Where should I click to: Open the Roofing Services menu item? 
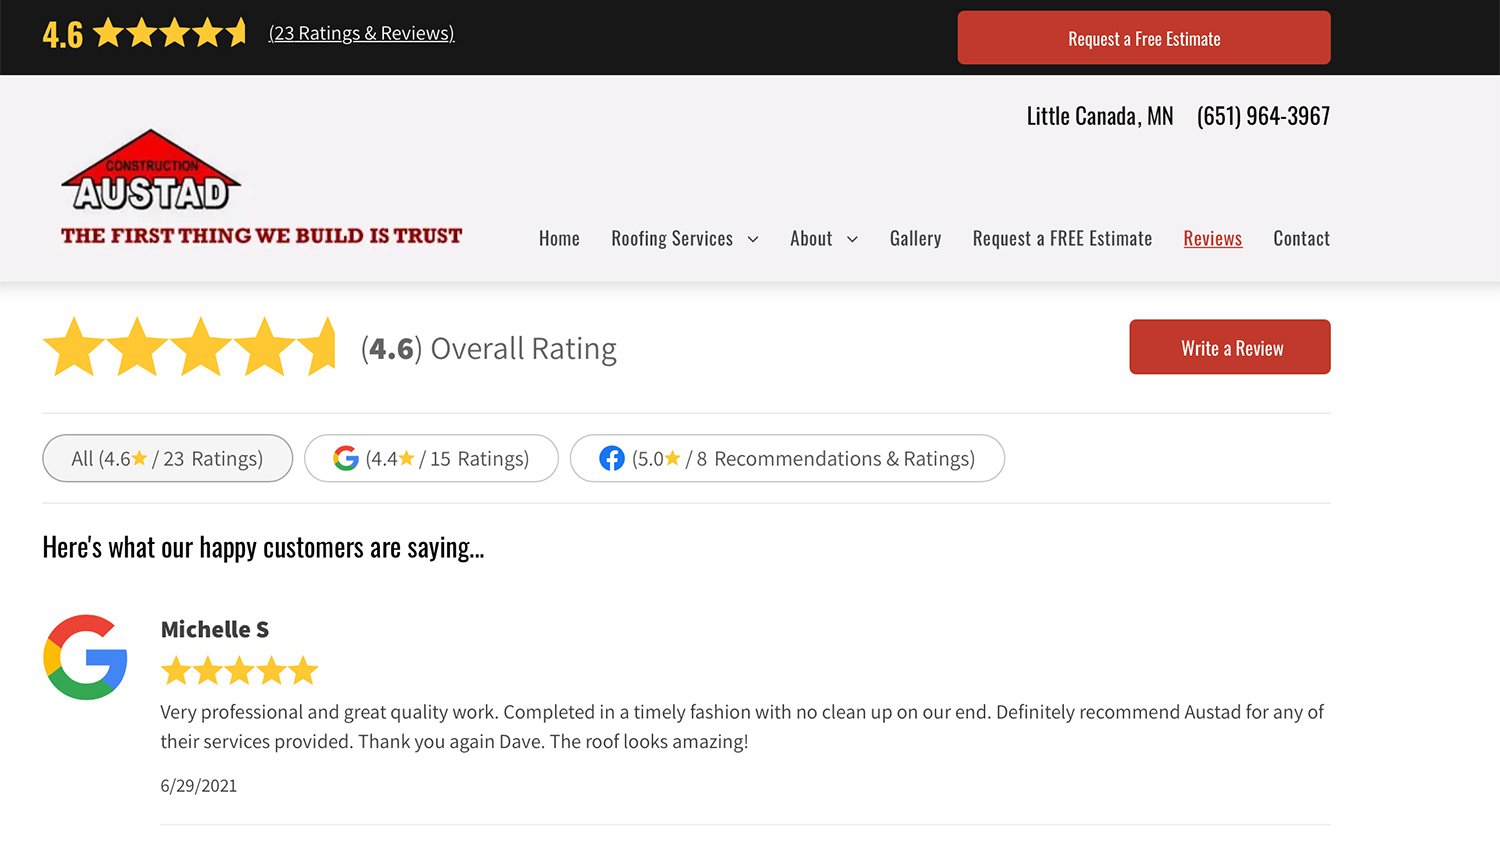pos(672,238)
